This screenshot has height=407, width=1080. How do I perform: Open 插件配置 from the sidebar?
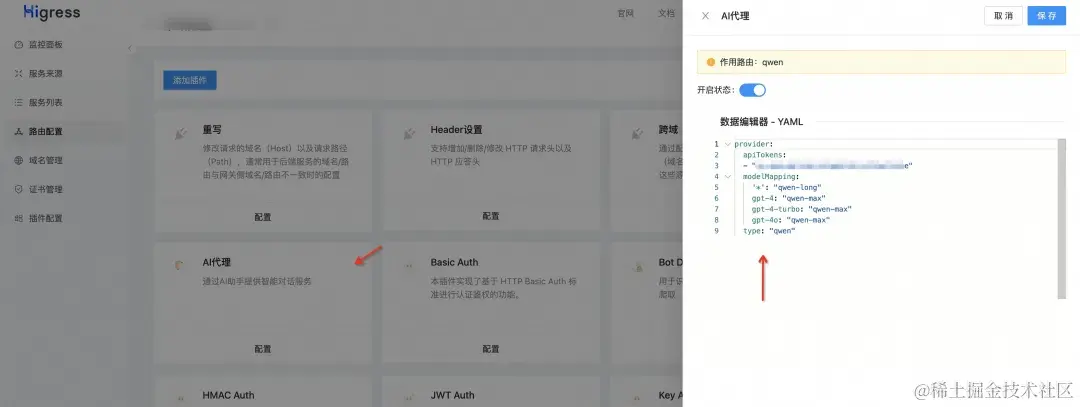tap(45, 218)
